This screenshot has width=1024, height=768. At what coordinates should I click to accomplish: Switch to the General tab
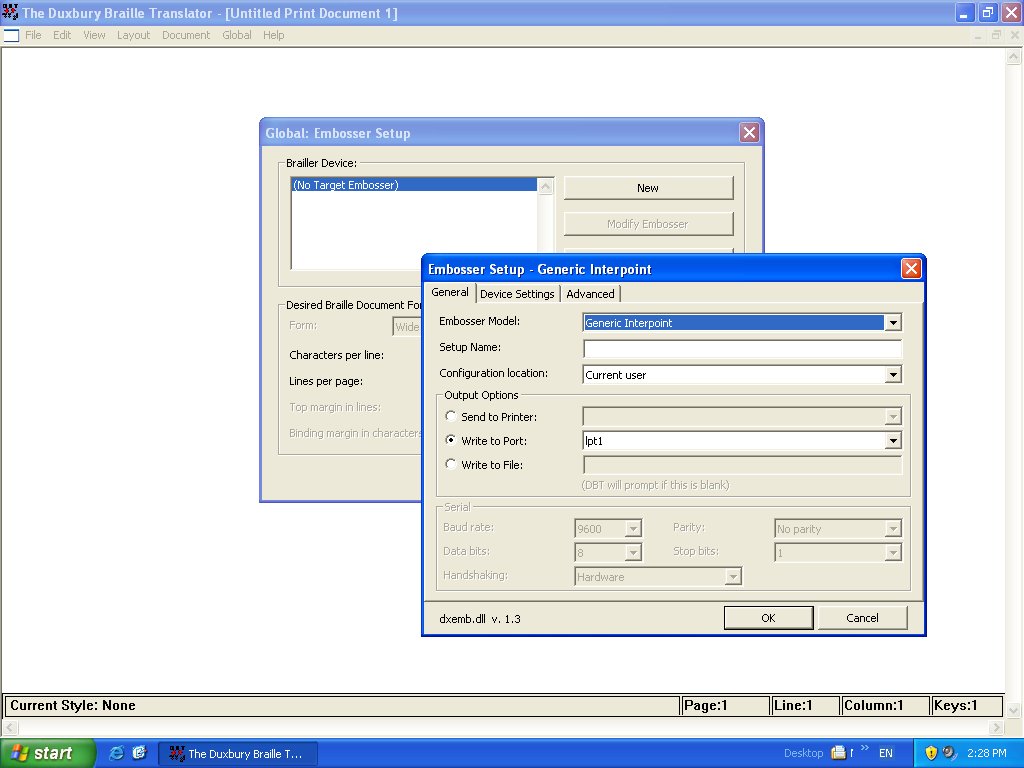point(450,293)
